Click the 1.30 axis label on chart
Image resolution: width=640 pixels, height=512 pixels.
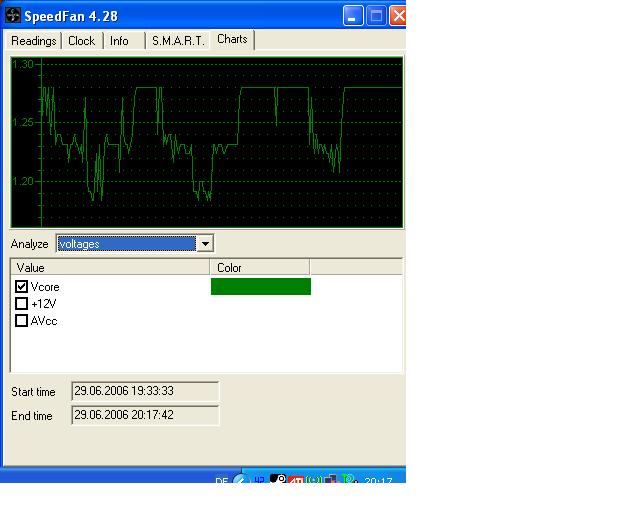click(x=23, y=64)
